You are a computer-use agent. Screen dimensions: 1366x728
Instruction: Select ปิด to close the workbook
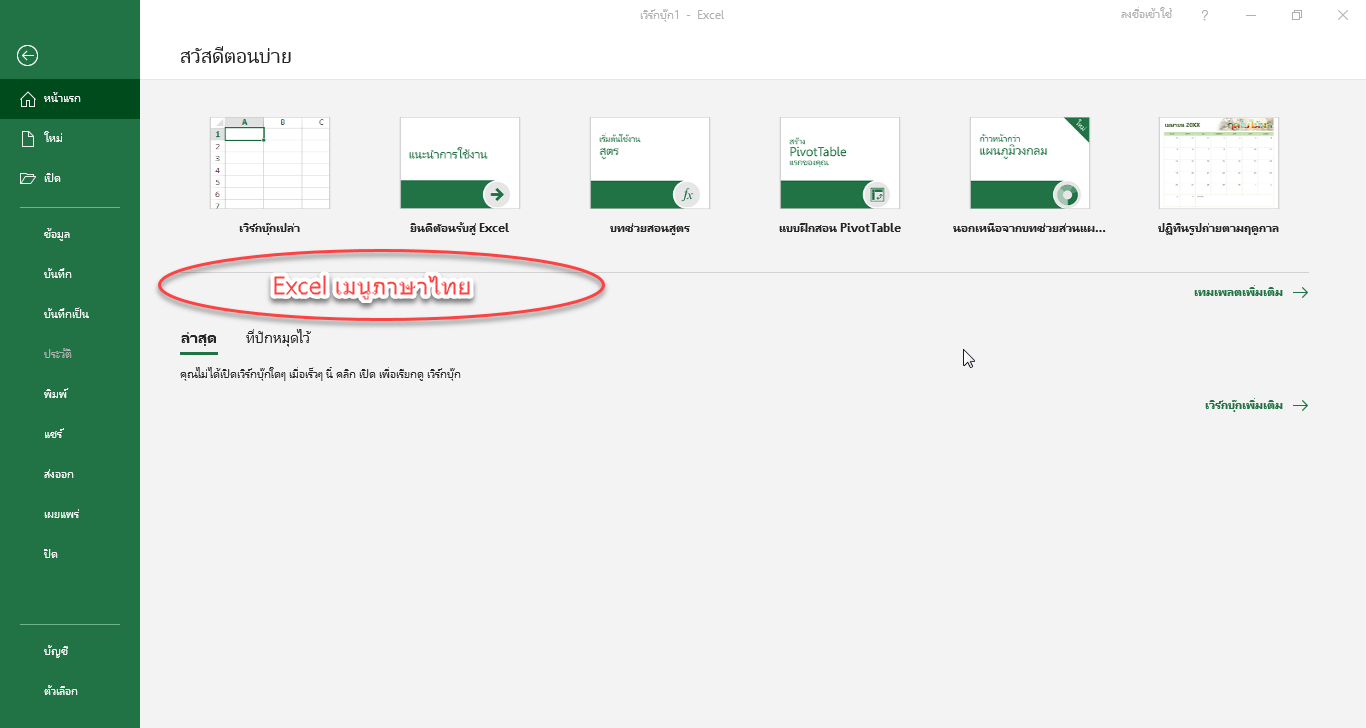tap(50, 554)
